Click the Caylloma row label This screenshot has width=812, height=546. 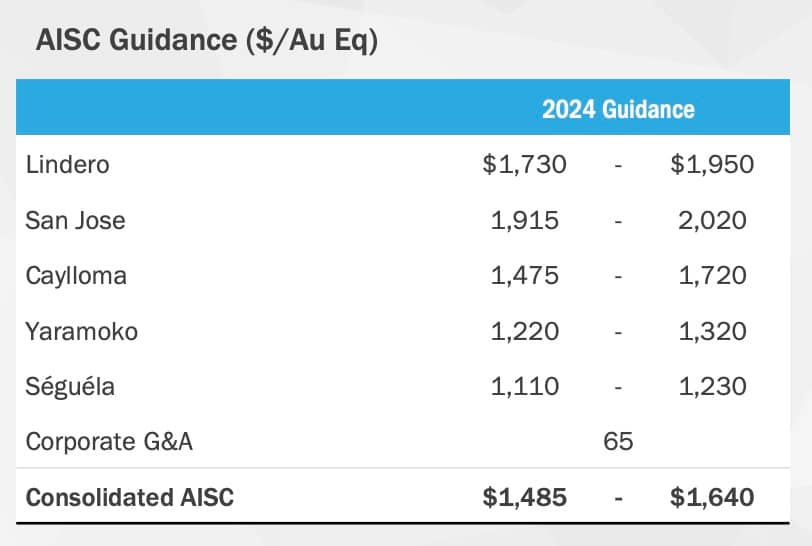coord(77,275)
